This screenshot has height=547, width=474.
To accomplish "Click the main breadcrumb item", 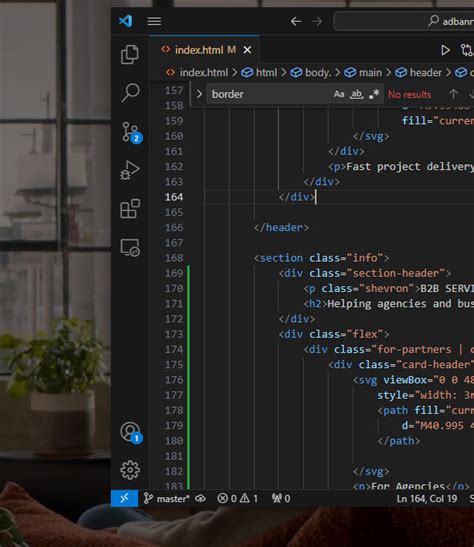I will point(370,73).
